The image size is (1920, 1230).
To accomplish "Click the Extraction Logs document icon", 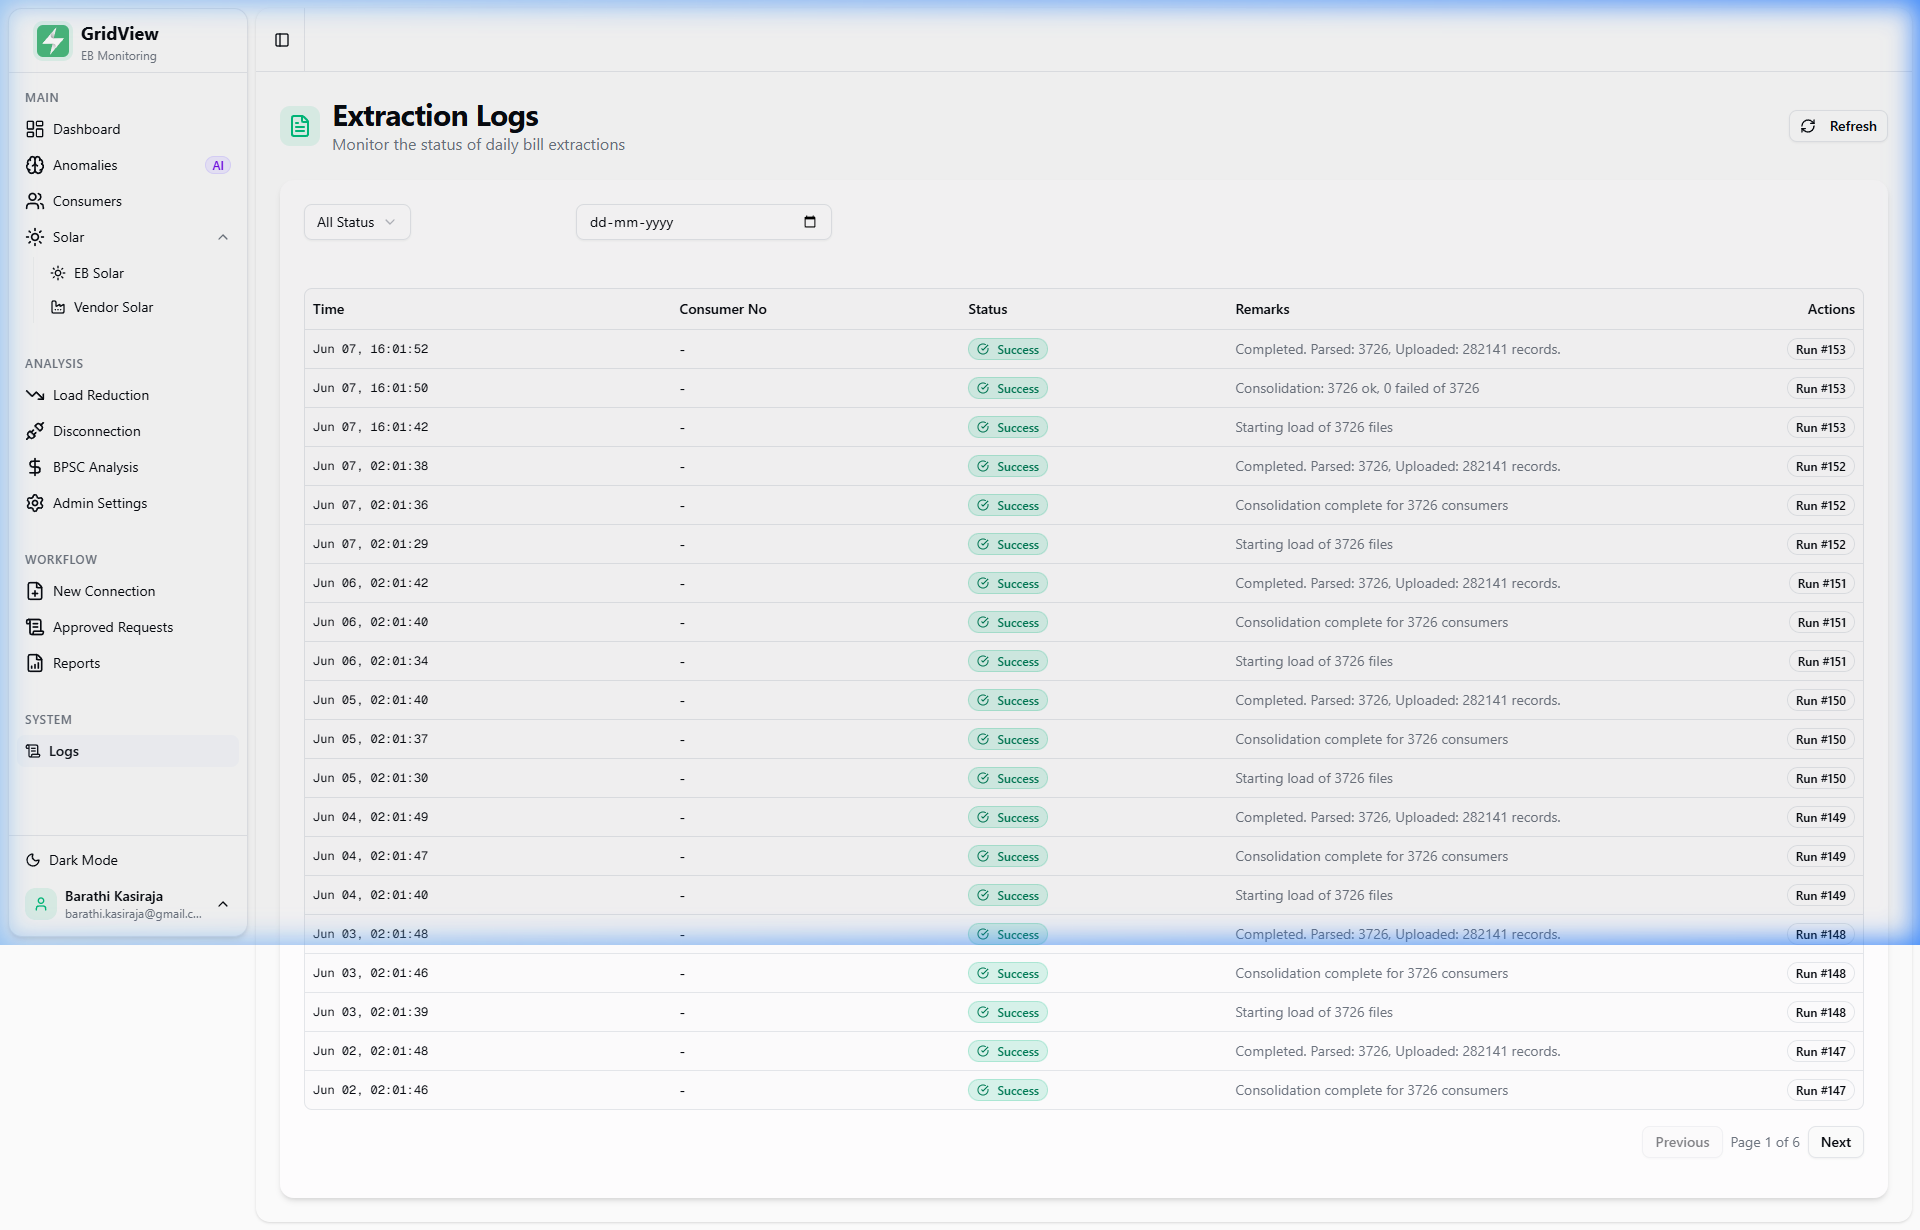I will tap(300, 126).
